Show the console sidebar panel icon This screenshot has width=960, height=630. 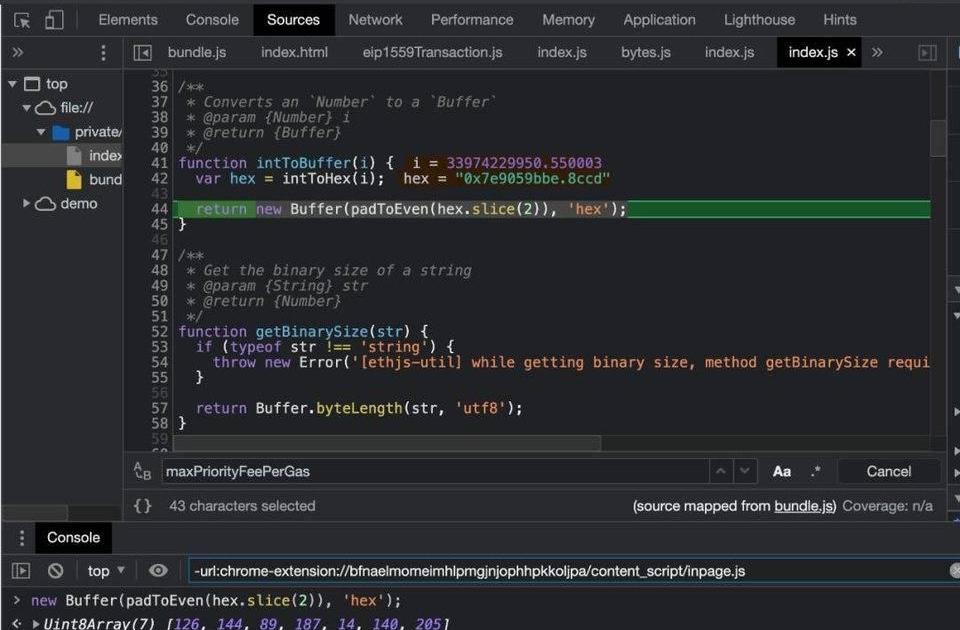point(21,571)
